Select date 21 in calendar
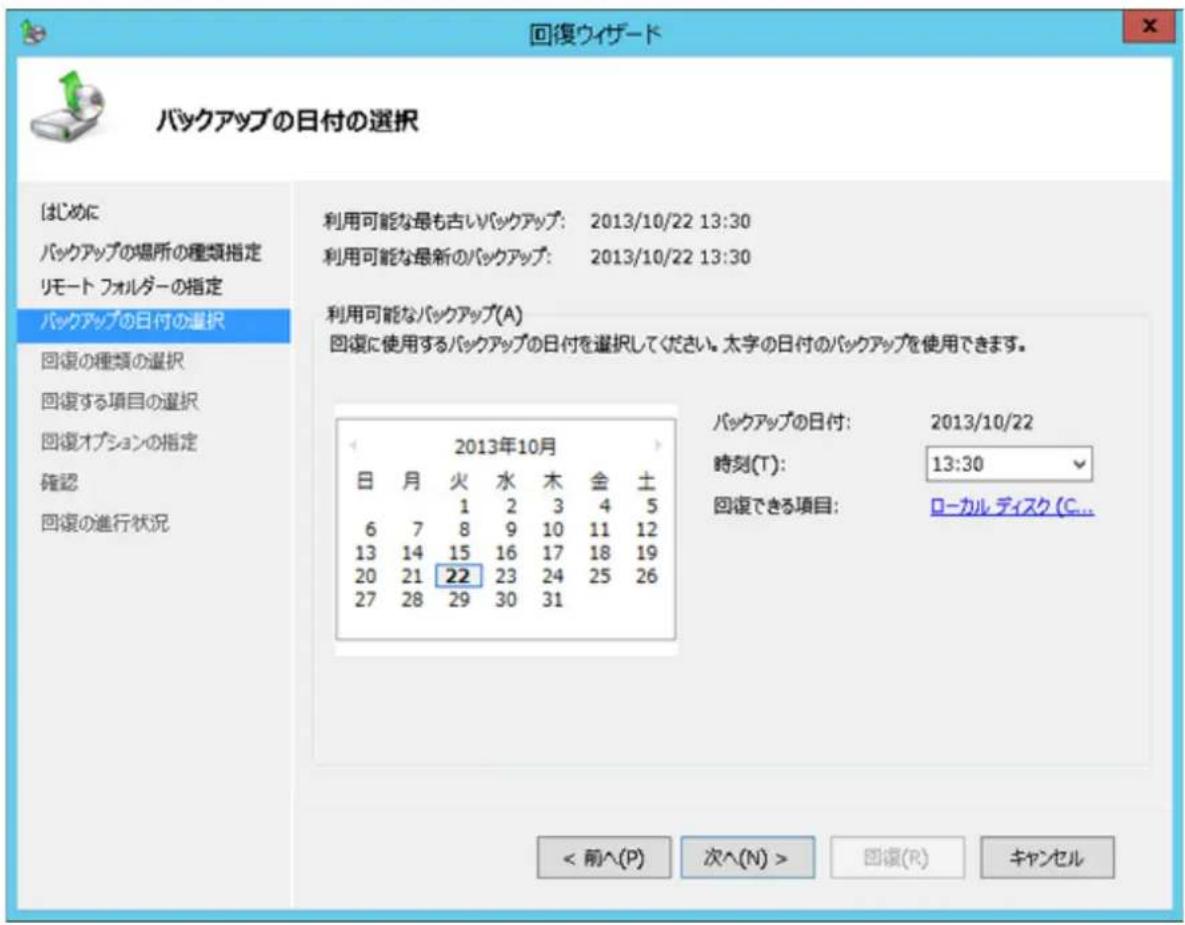The height and width of the screenshot is (925, 1185). coord(412,576)
